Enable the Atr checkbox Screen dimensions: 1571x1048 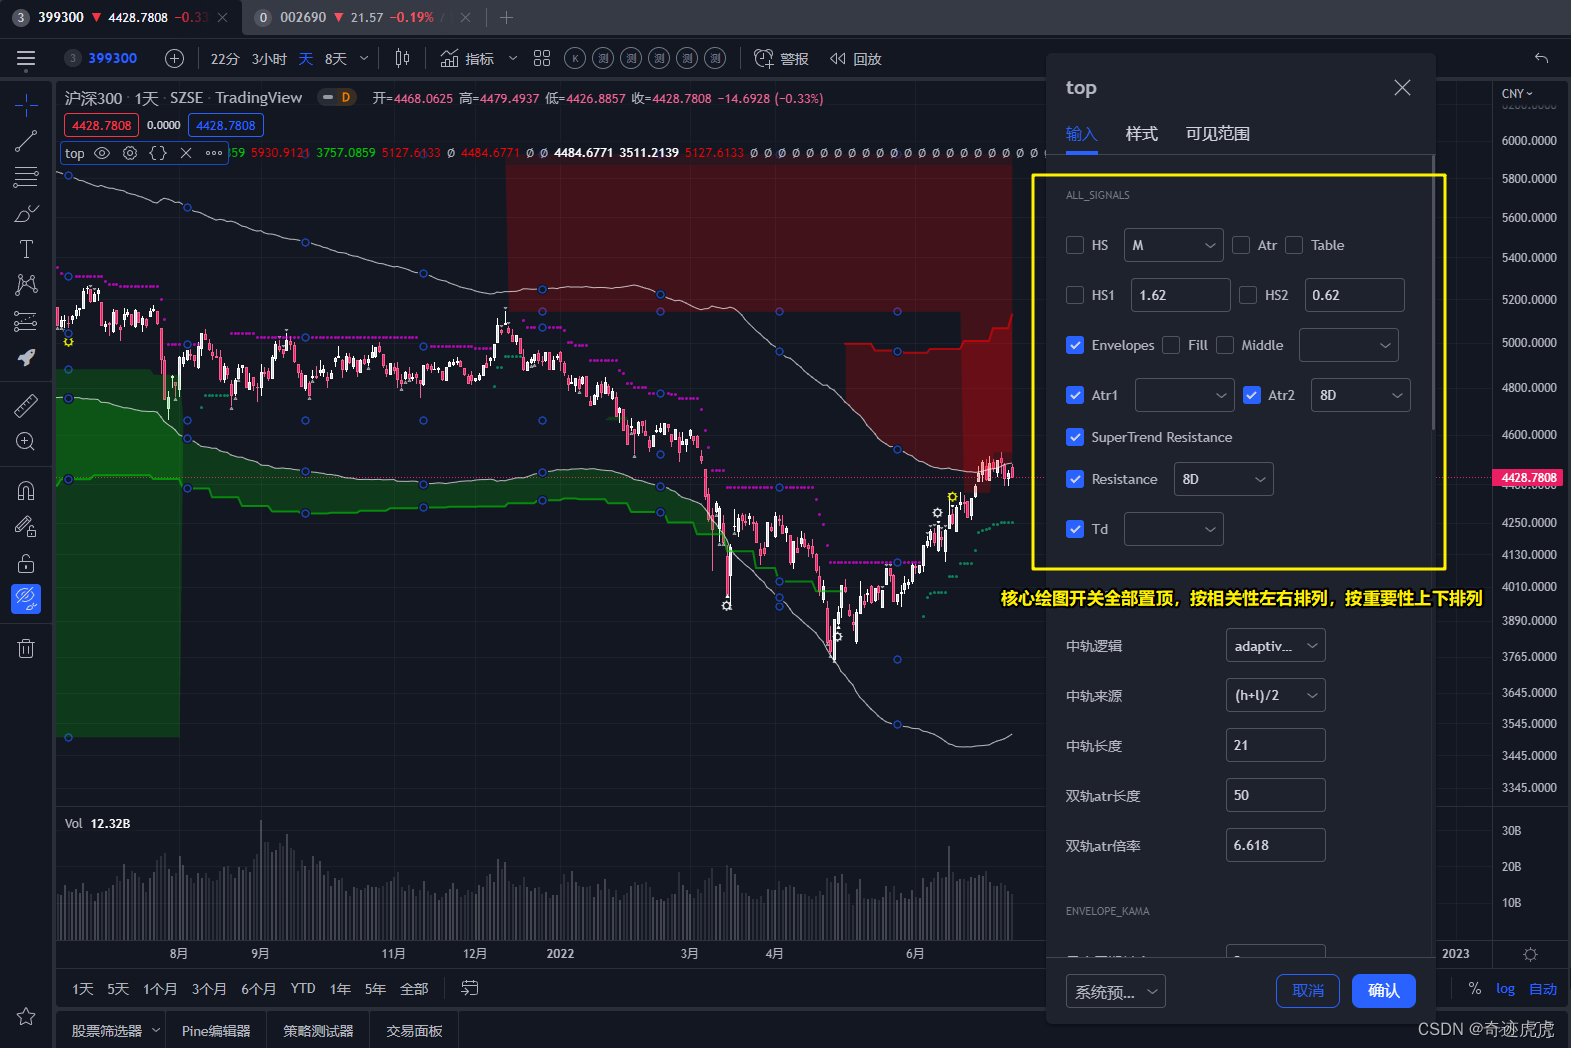pos(1241,245)
